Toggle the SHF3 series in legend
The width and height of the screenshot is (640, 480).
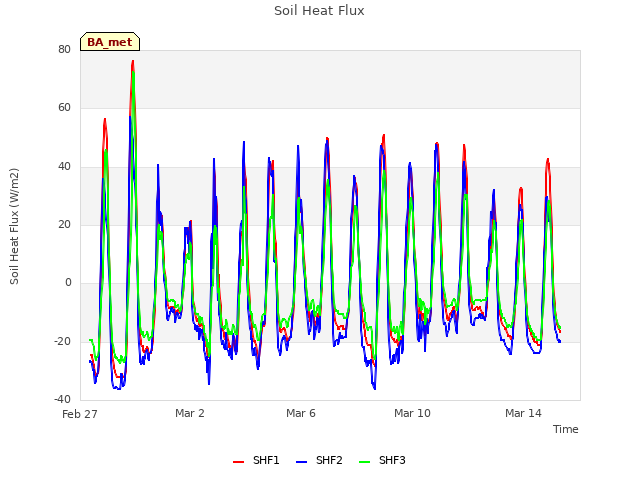pyautogui.click(x=382, y=460)
